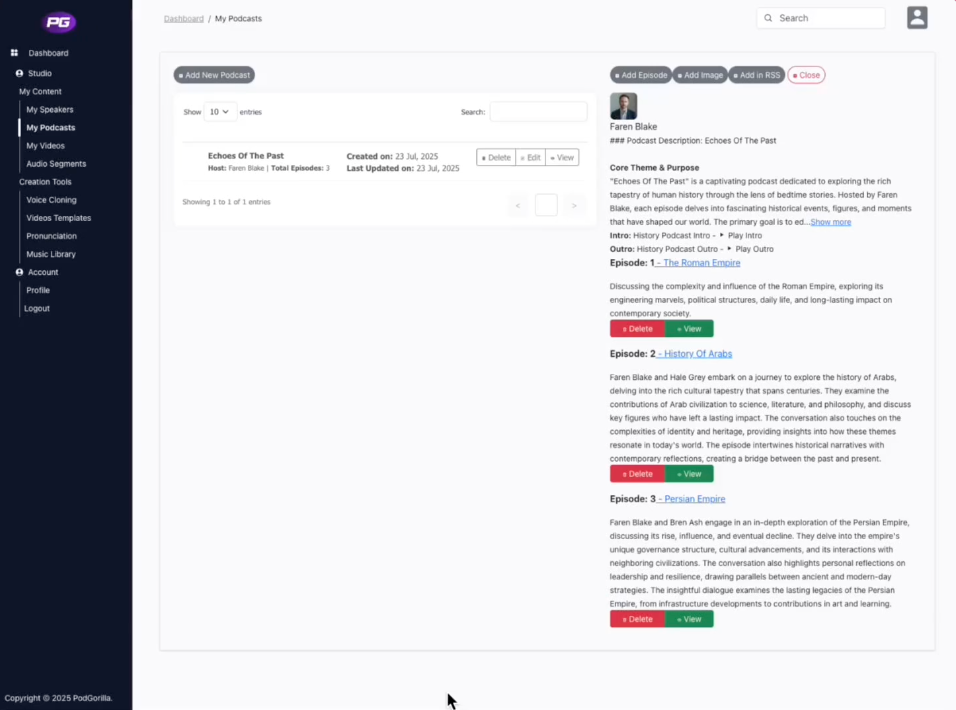
Task: Open Voice Cloning in the sidebar
Action: point(51,200)
